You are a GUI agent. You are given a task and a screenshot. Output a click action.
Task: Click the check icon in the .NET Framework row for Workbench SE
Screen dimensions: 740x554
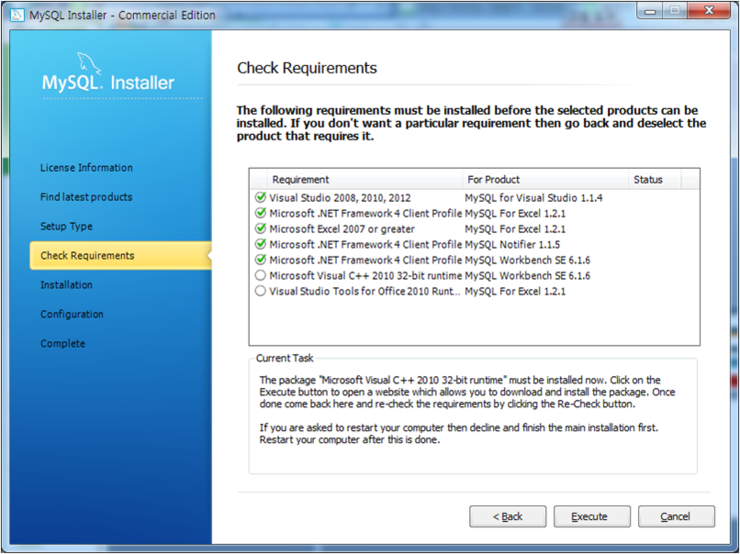(260, 259)
